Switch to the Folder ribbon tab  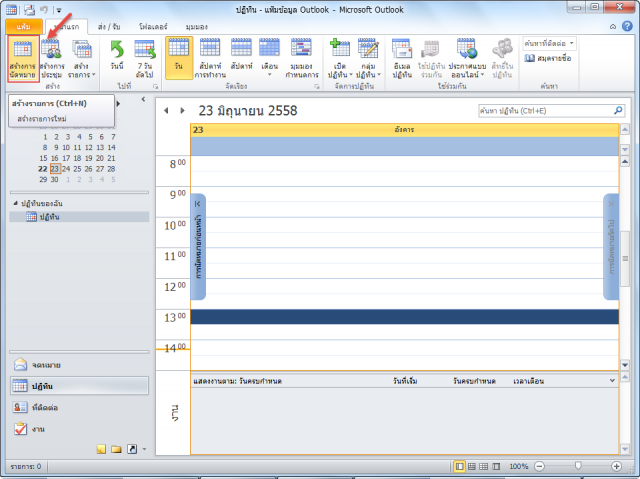153,27
